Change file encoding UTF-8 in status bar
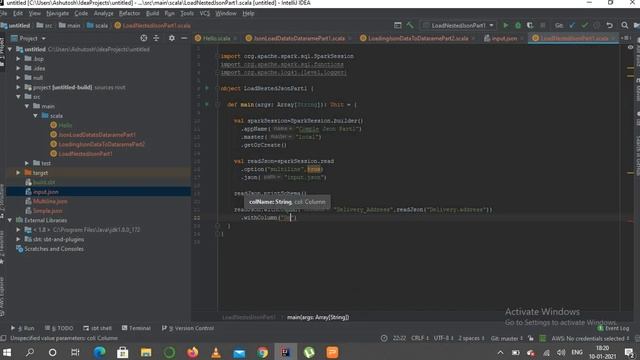The image size is (640, 360). 443,338
